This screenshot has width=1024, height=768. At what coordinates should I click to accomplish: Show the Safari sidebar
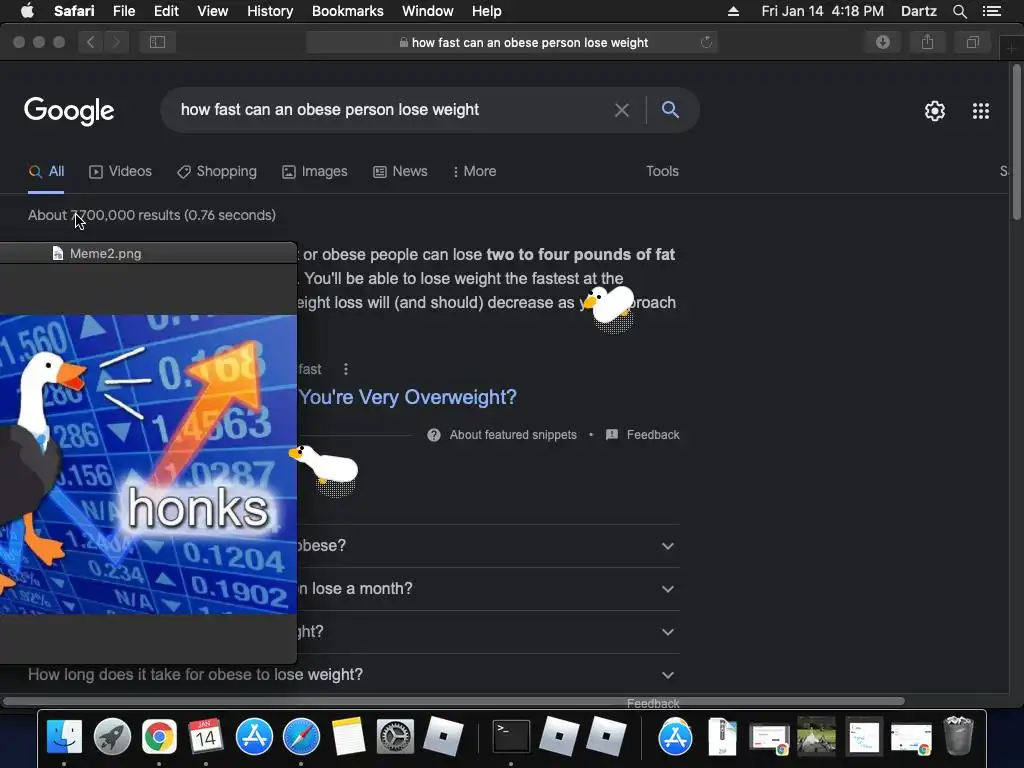[157, 42]
